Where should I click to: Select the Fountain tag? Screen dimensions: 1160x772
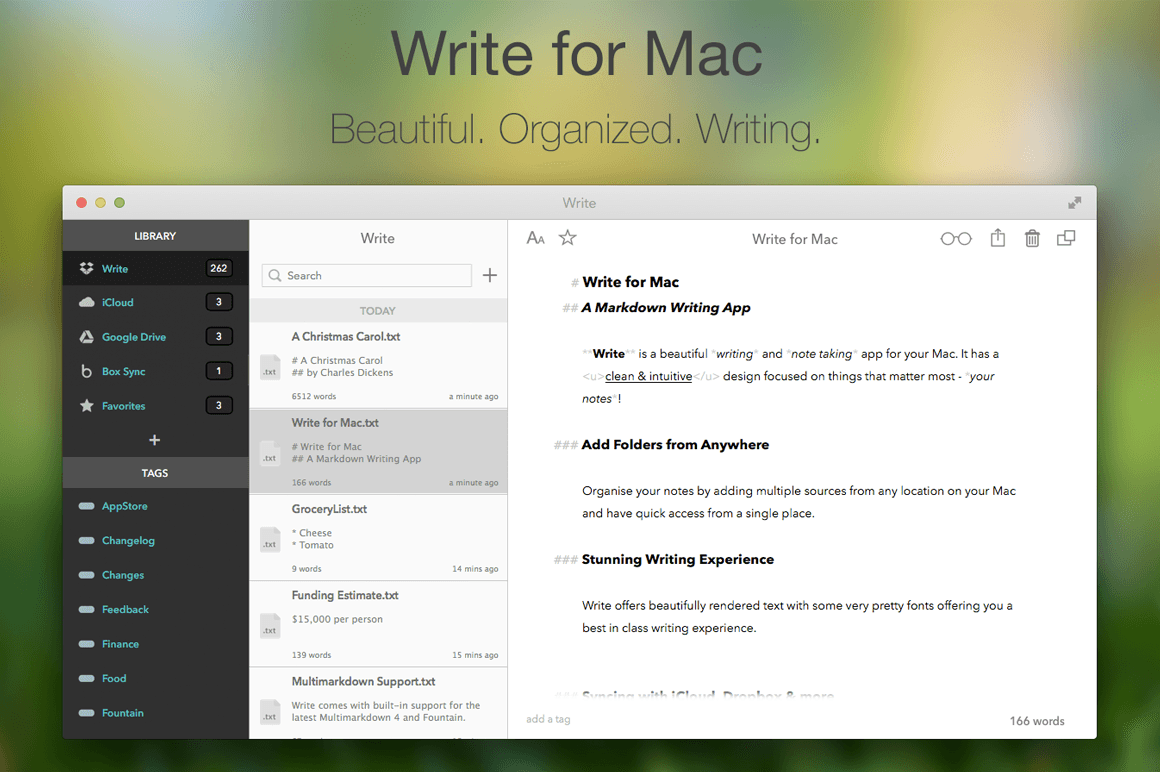point(155,713)
